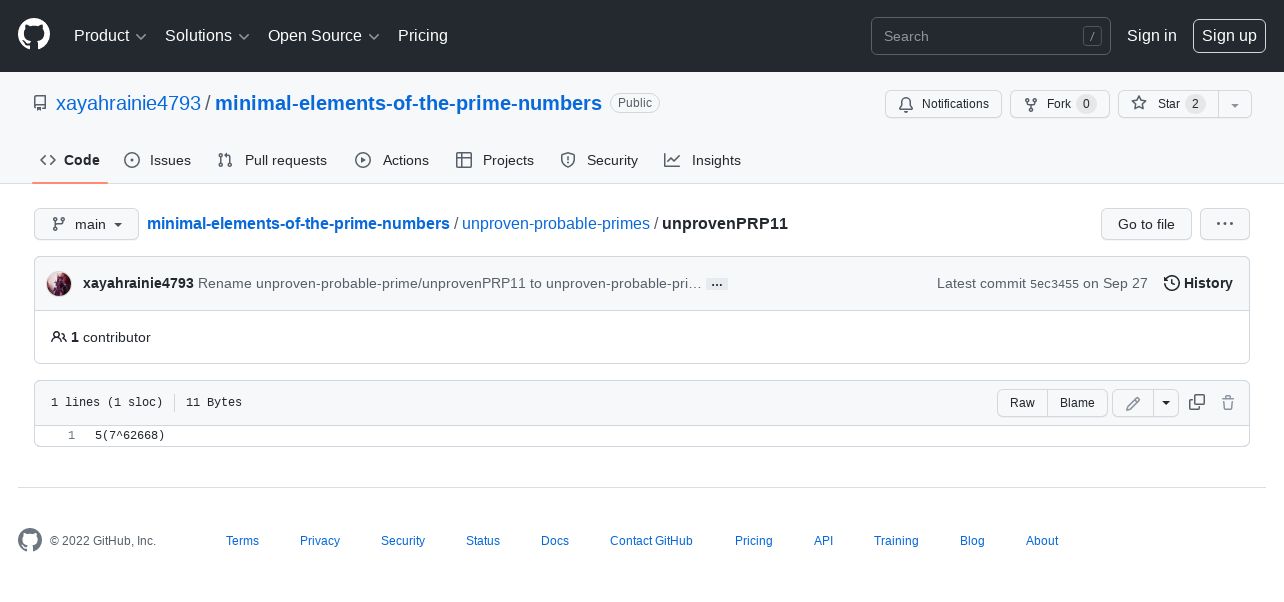Image resolution: width=1284 pixels, height=602 pixels.
Task: Click the Notifications bell button
Action: click(943, 104)
